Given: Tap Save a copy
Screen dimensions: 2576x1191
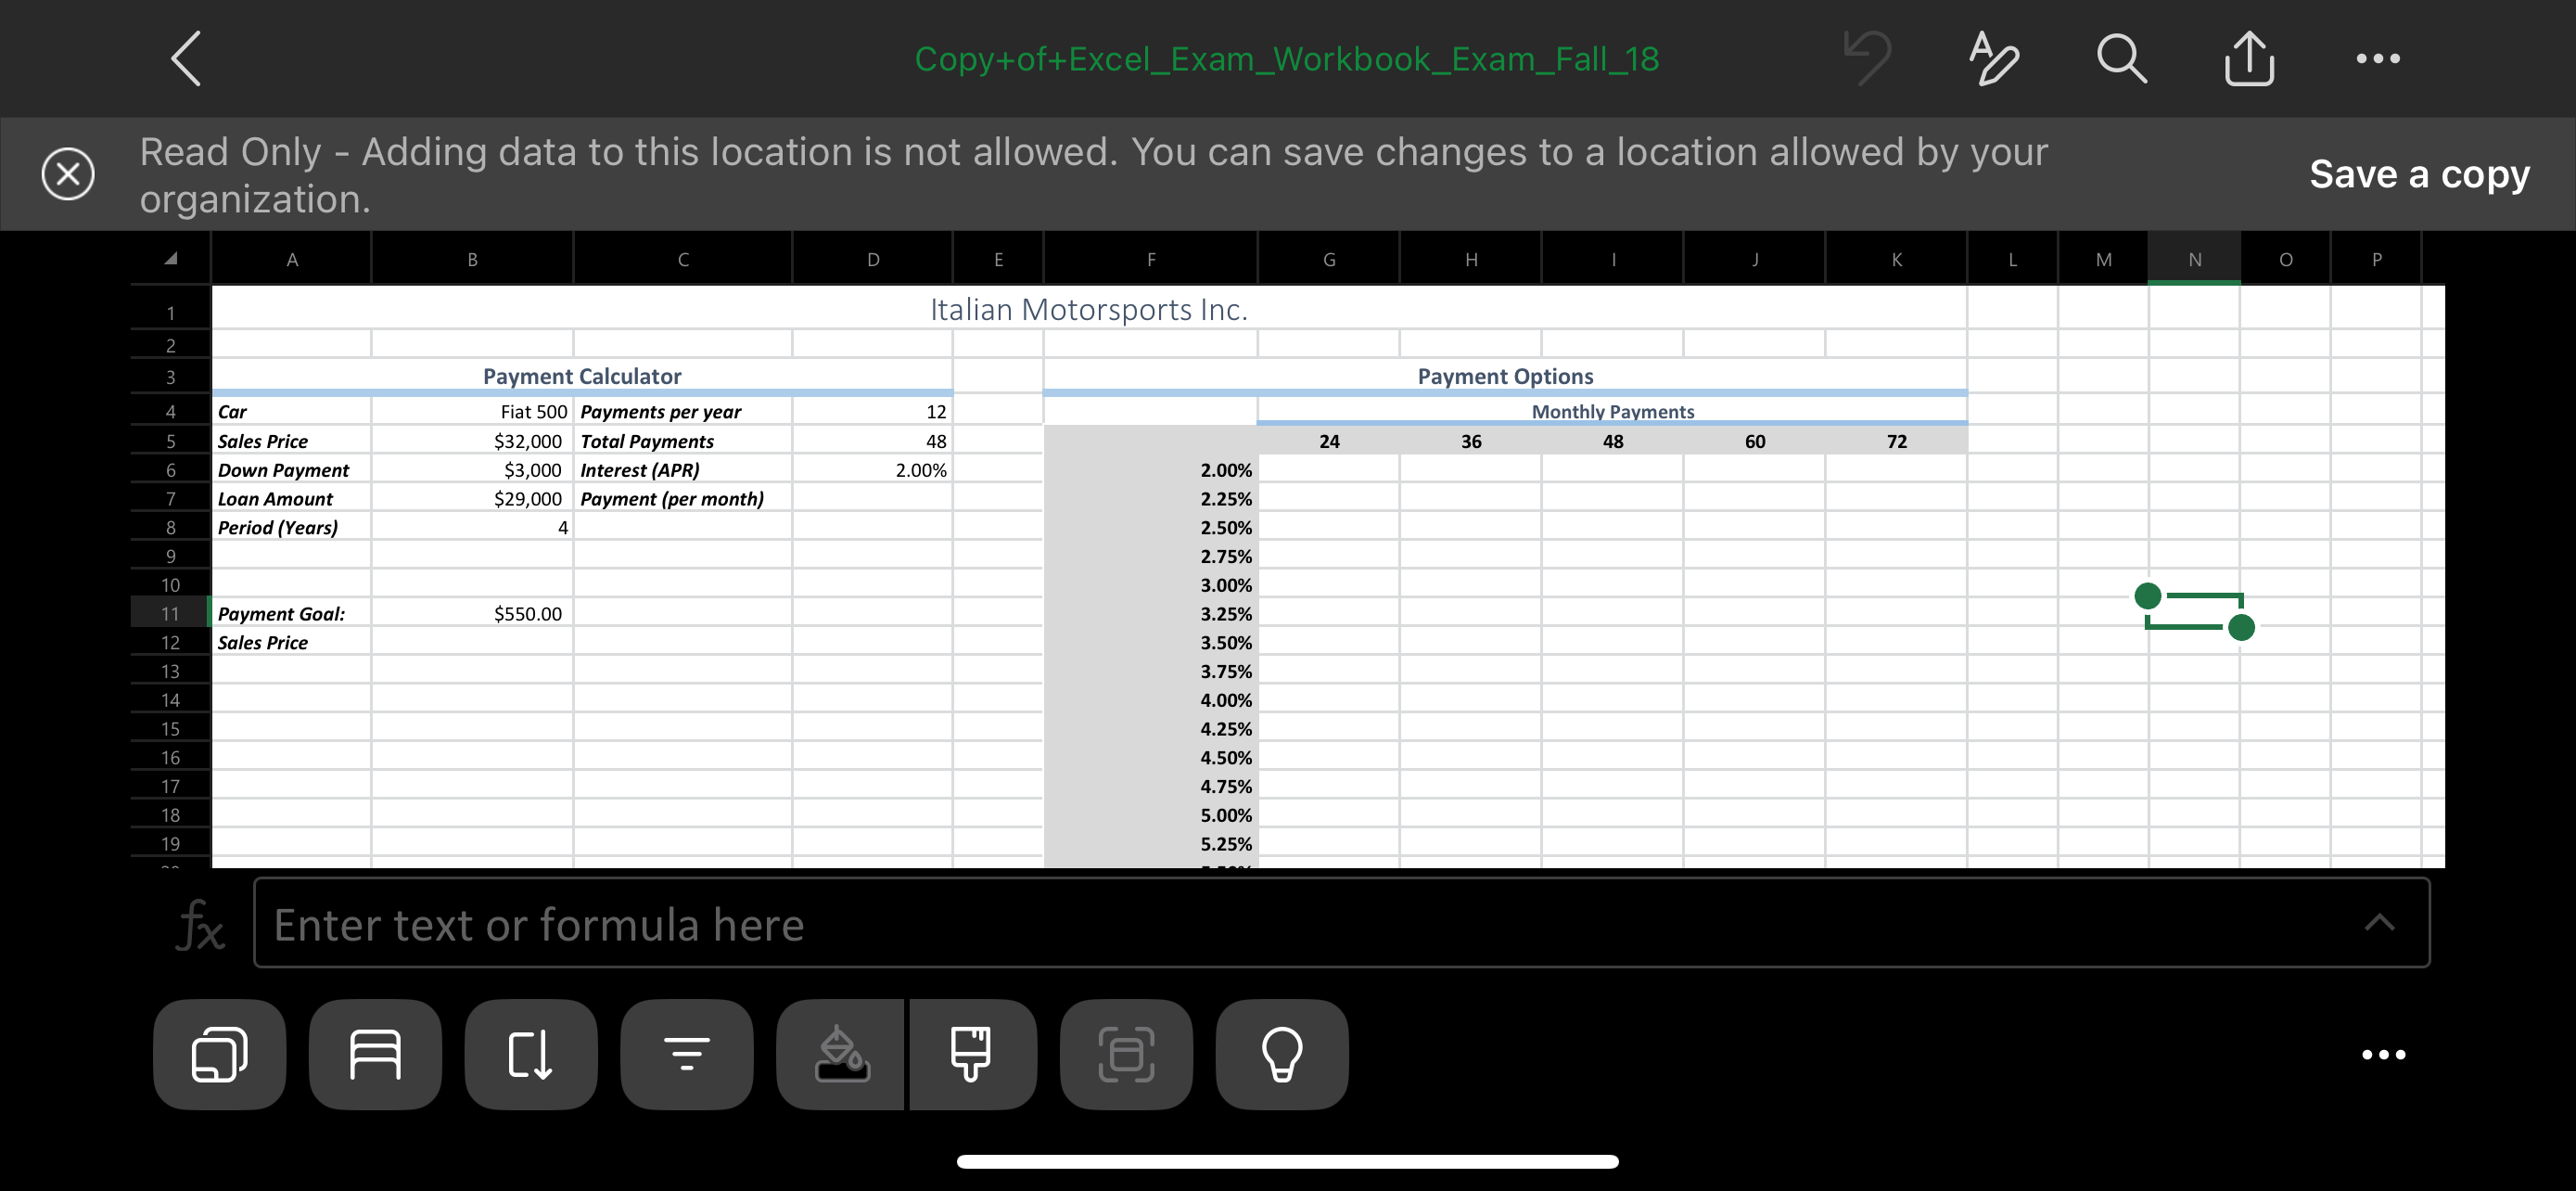Looking at the screenshot, I should coord(2419,173).
